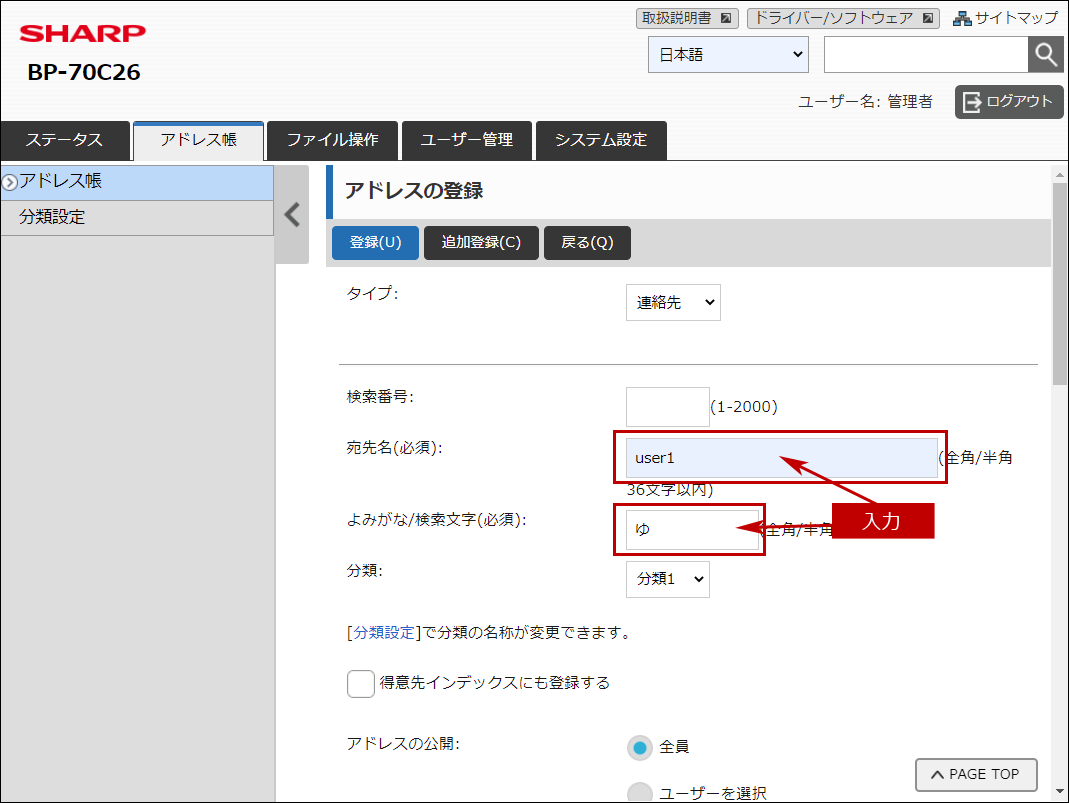Viewport: 1069px width, 803px height.
Task: Switch to the アドレス帳 tab
Action: click(198, 140)
